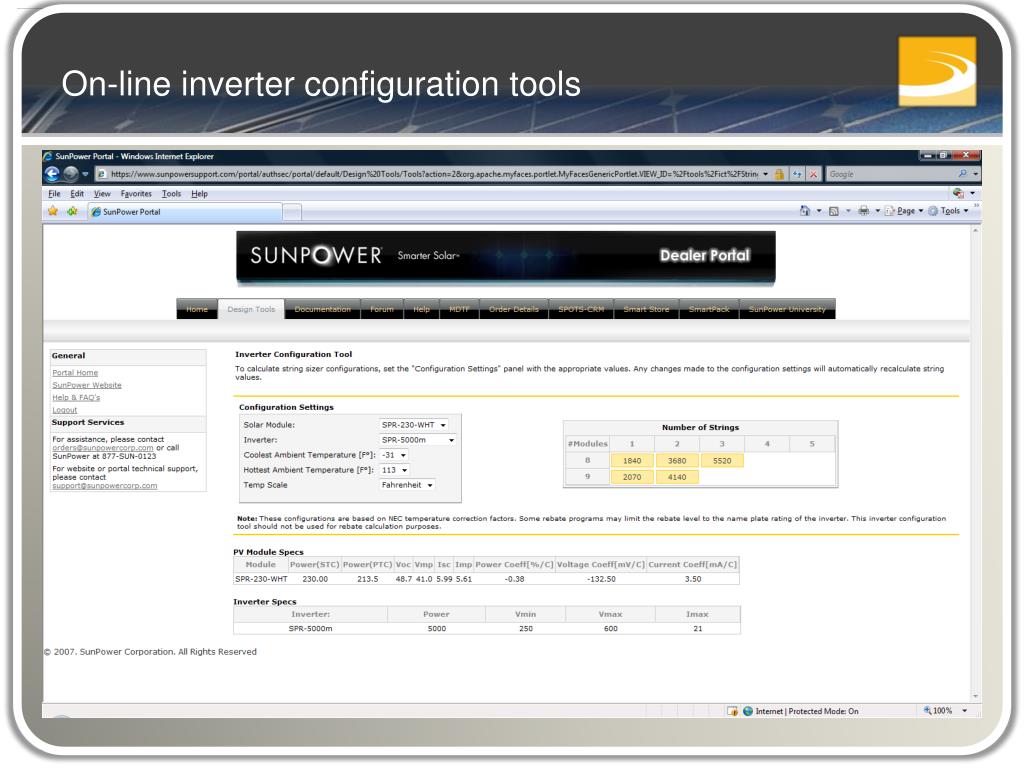Click the Feeds icon in command bar
The height and width of the screenshot is (768, 1024).
(x=833, y=211)
